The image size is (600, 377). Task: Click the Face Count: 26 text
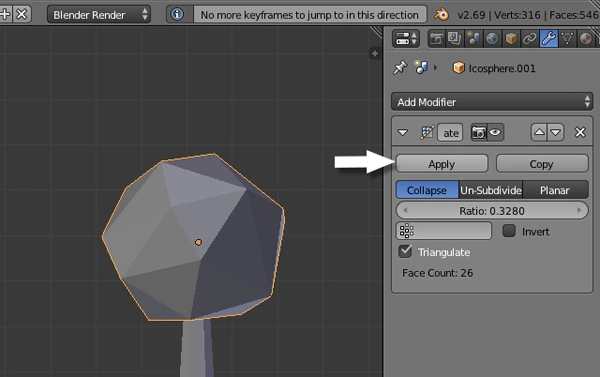click(x=437, y=273)
